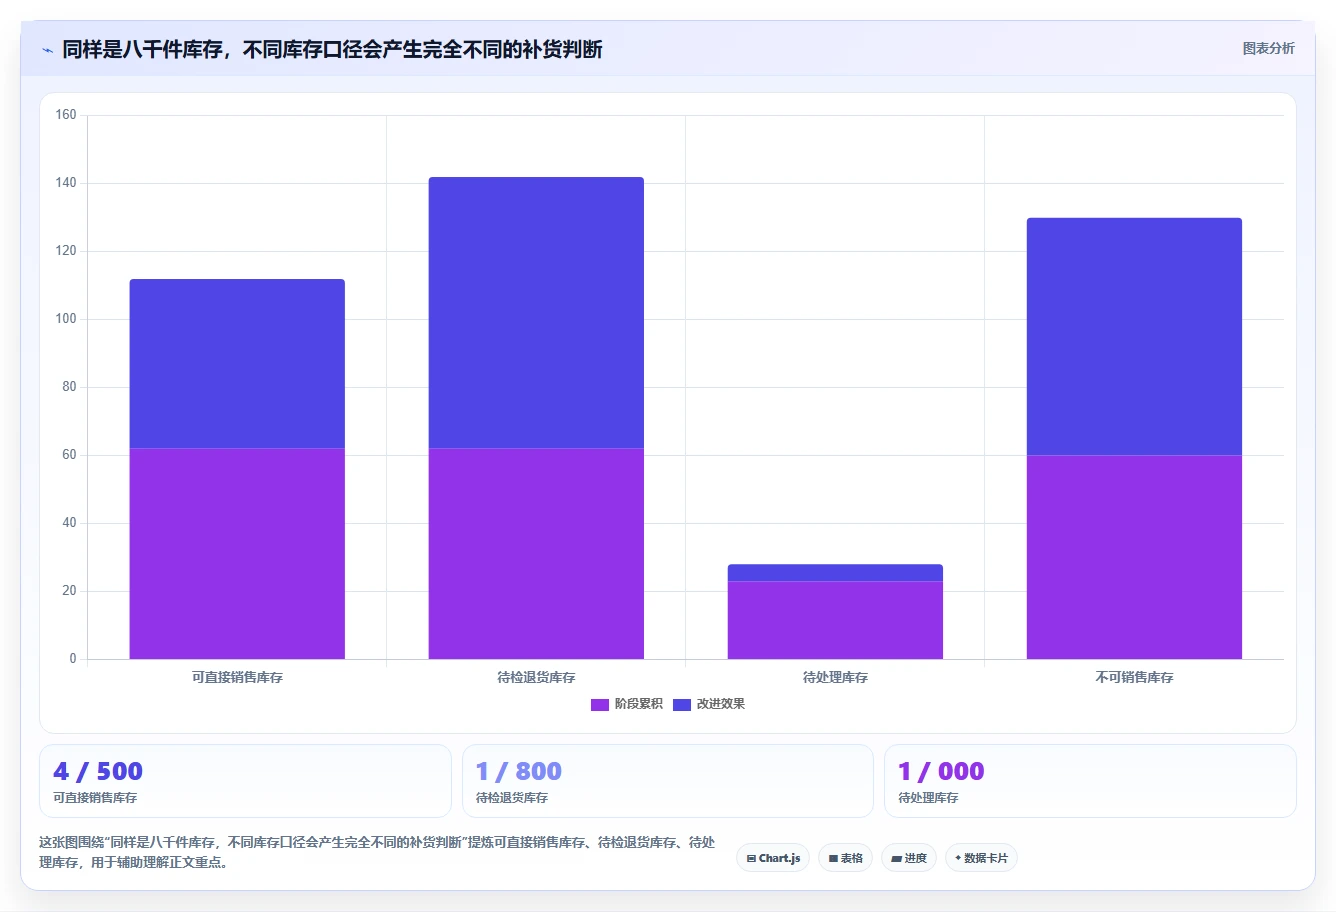This screenshot has width=1336, height=912.
Task: Click the lightning icon beside the chart title
Action: point(47,50)
